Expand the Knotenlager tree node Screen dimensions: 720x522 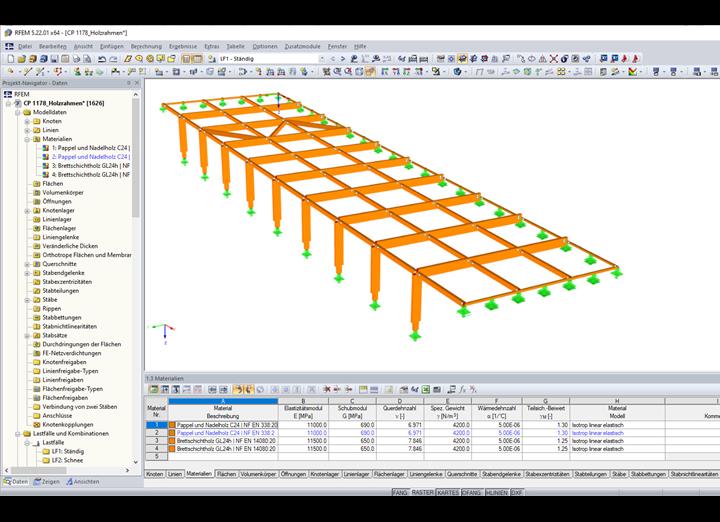27,210
